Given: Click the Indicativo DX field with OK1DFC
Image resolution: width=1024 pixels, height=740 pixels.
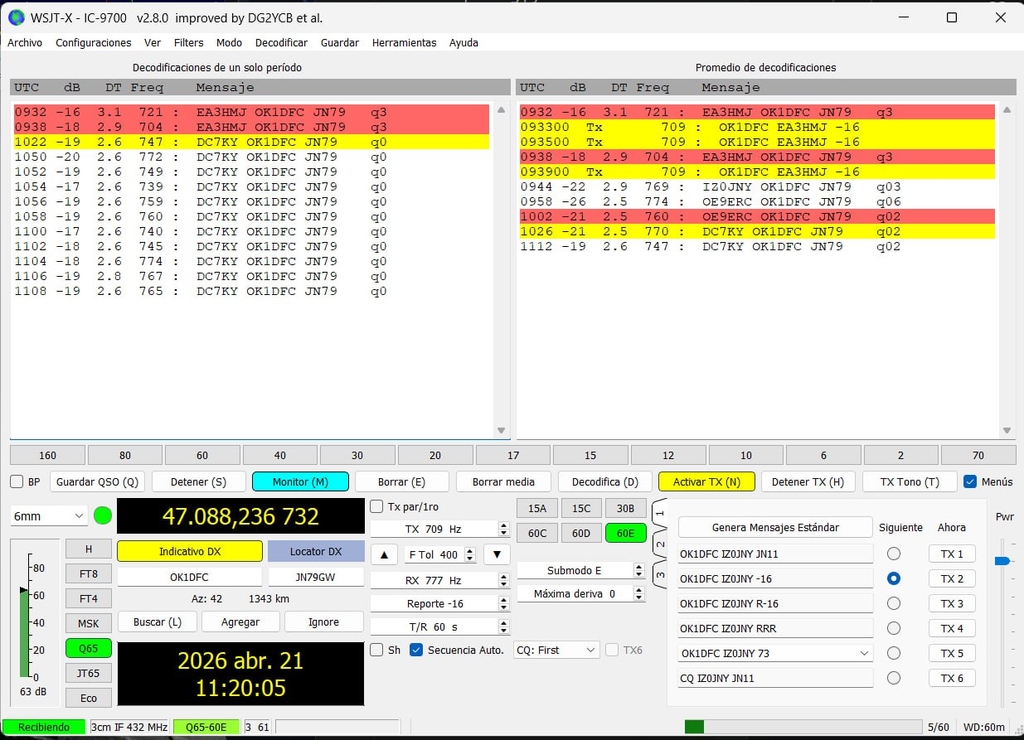Looking at the screenshot, I should point(189,577).
